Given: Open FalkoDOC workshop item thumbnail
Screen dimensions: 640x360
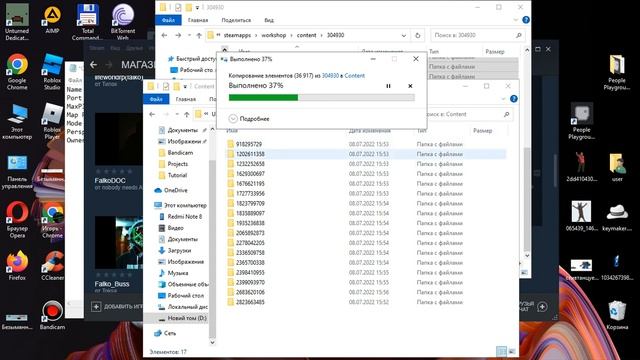Looking at the screenshot, I should coord(118,139).
